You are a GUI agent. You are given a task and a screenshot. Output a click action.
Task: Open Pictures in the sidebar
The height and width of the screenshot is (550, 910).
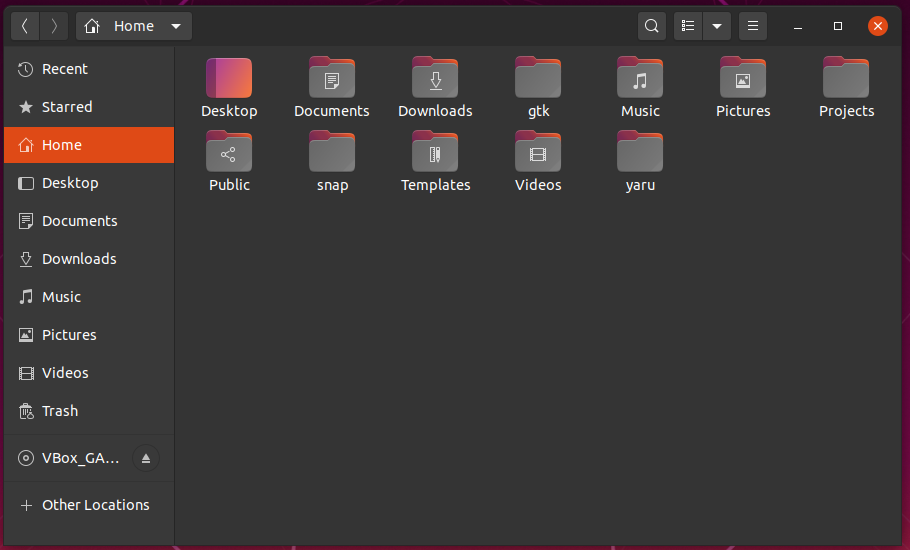tap(89, 335)
